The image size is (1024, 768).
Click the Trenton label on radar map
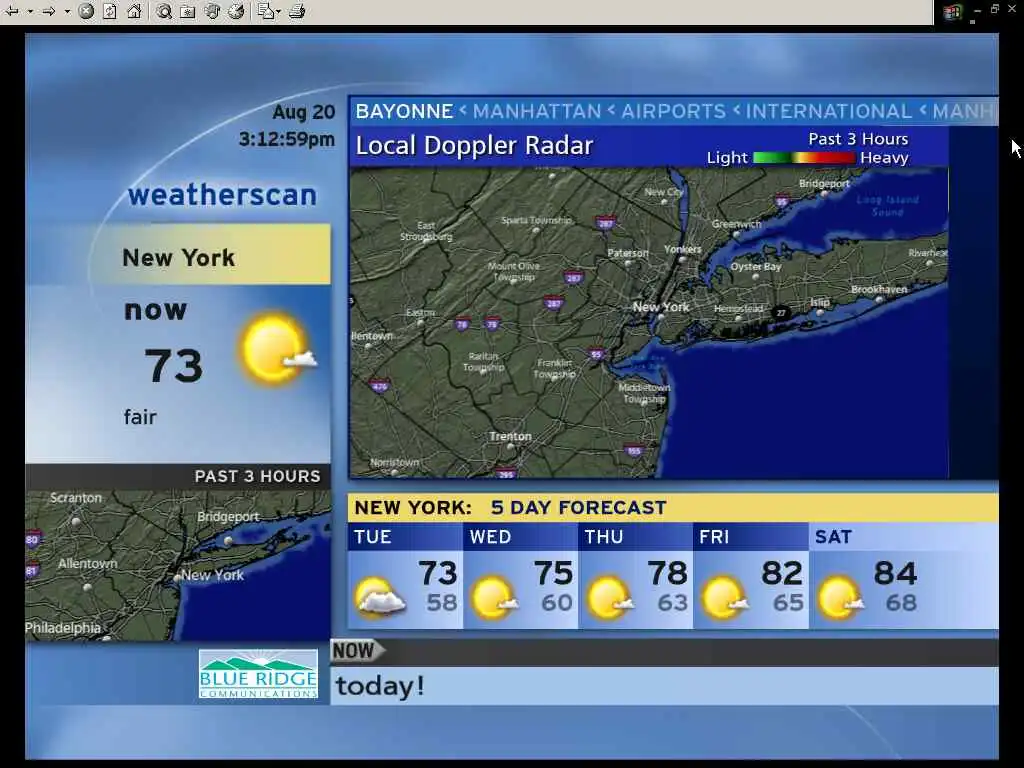coord(510,436)
